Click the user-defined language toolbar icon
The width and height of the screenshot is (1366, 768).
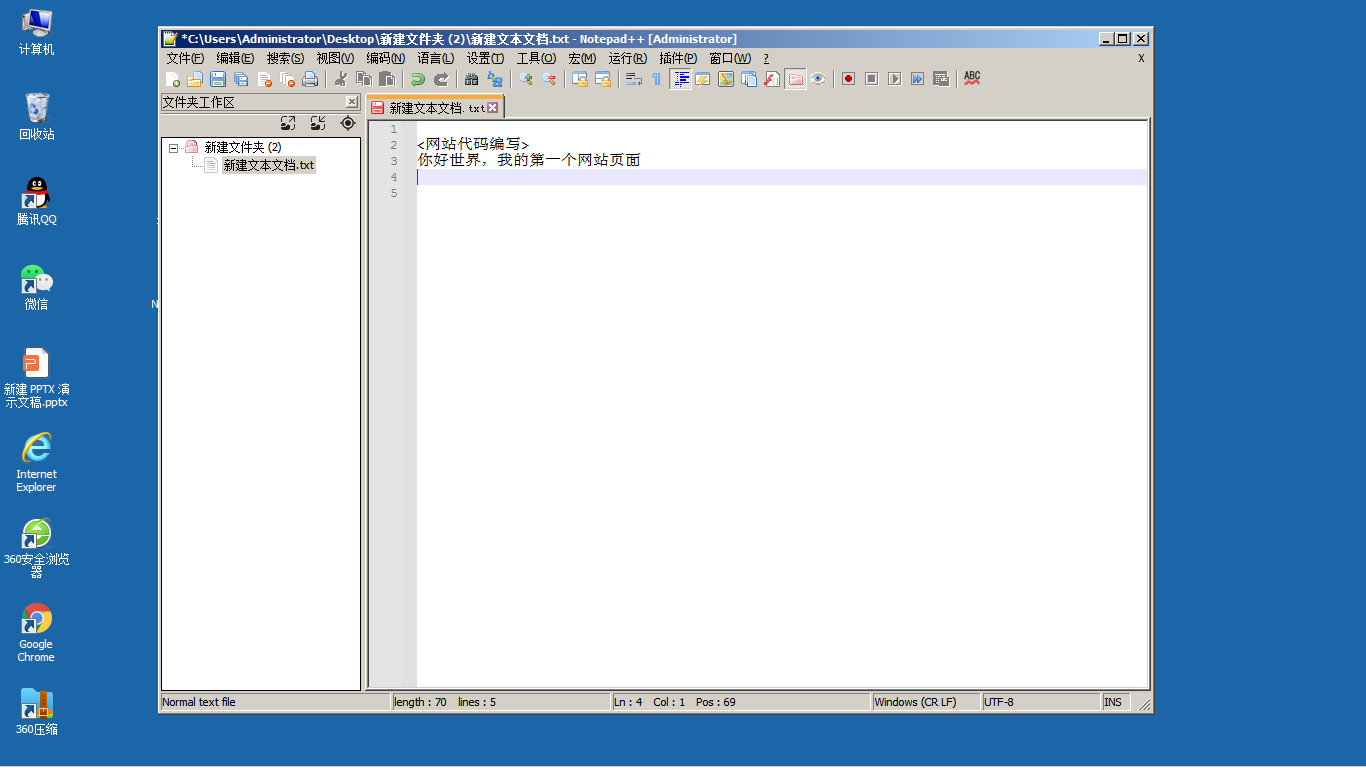703,79
